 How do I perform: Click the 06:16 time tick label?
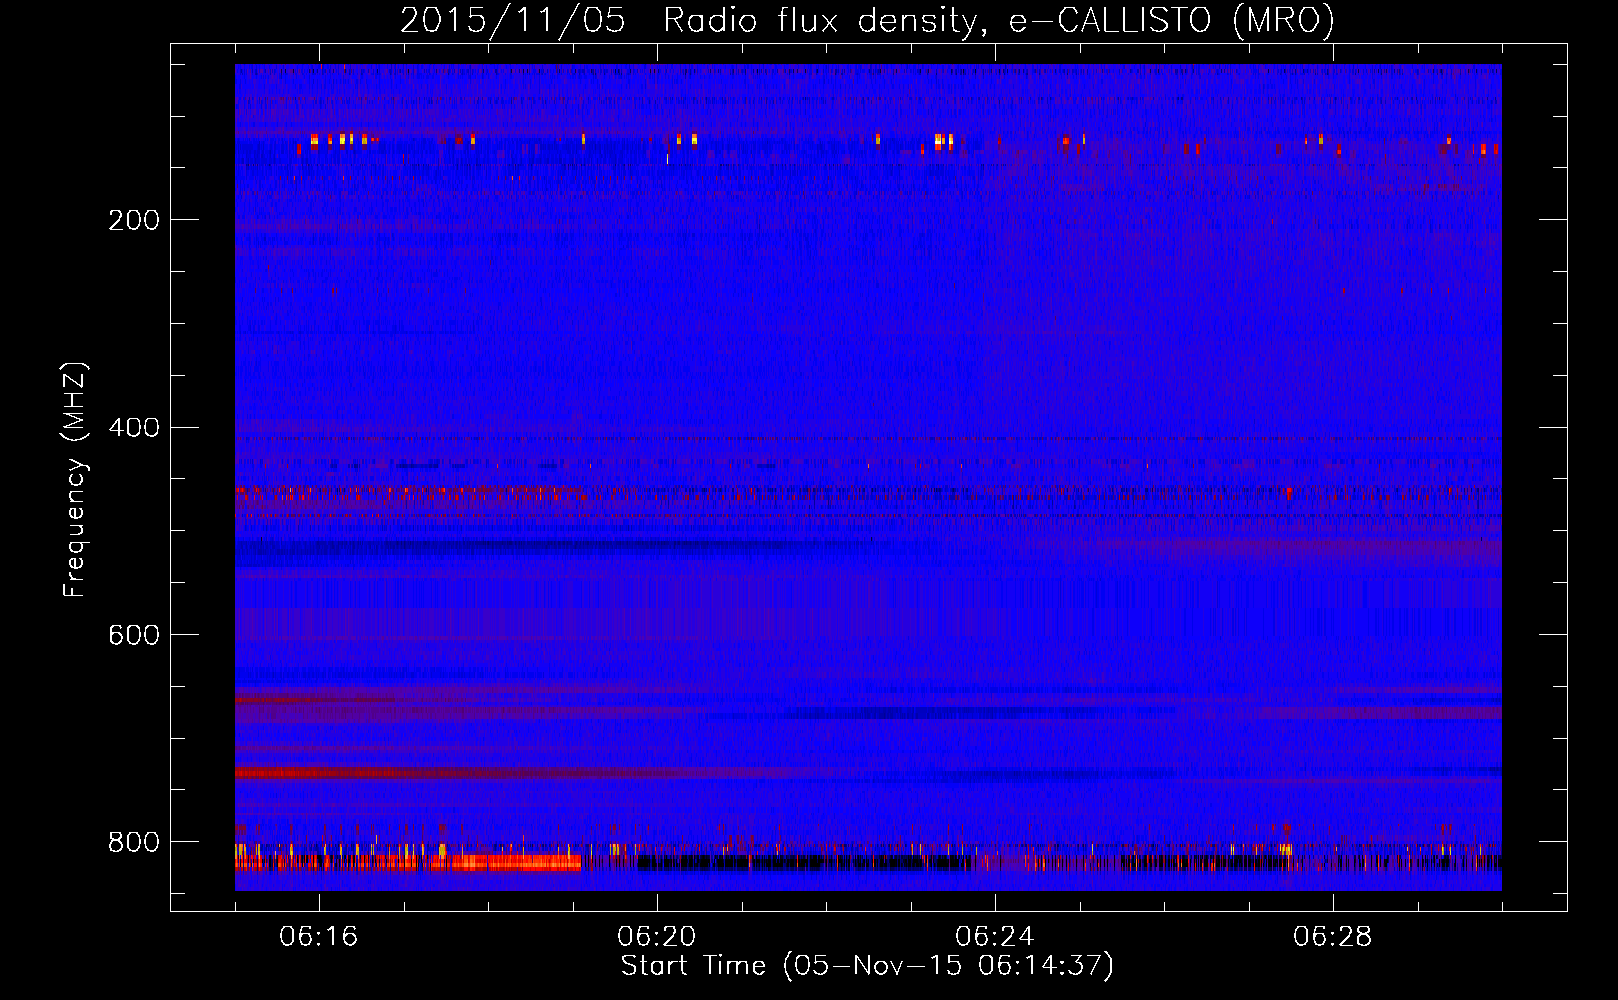coord(319,937)
